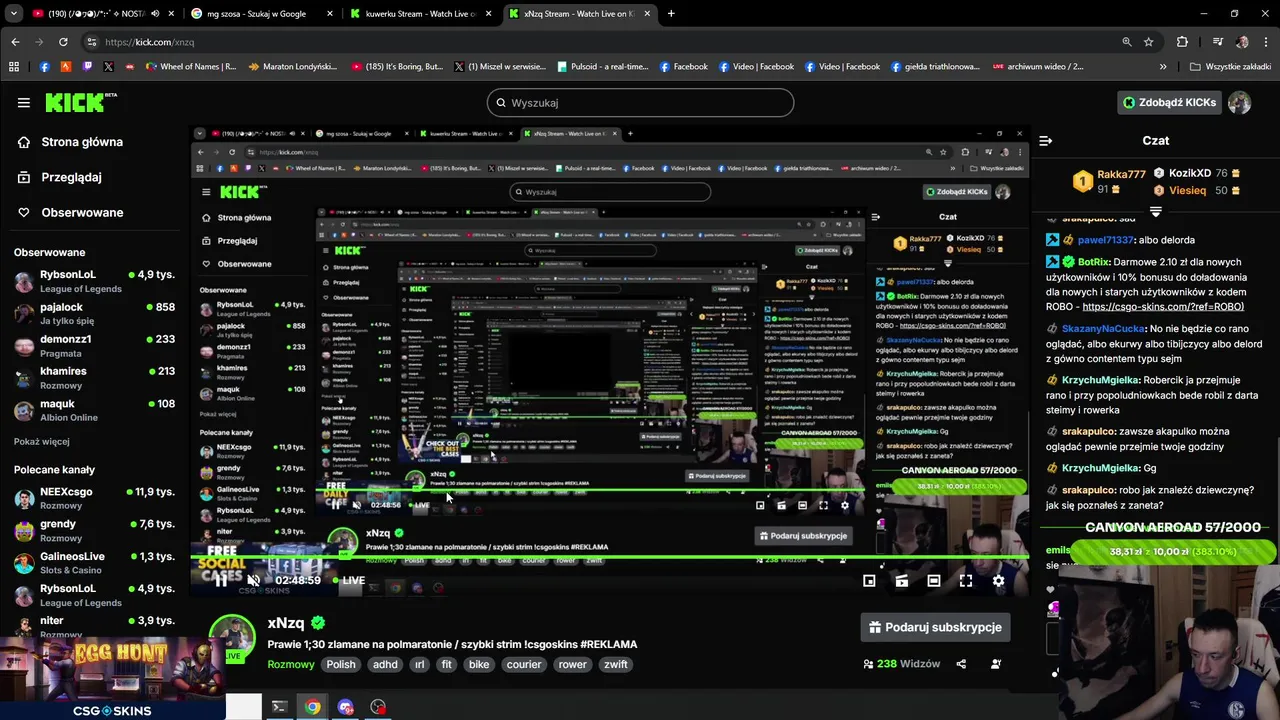Open GalineosLive recommended channel

pyautogui.click(x=95, y=562)
